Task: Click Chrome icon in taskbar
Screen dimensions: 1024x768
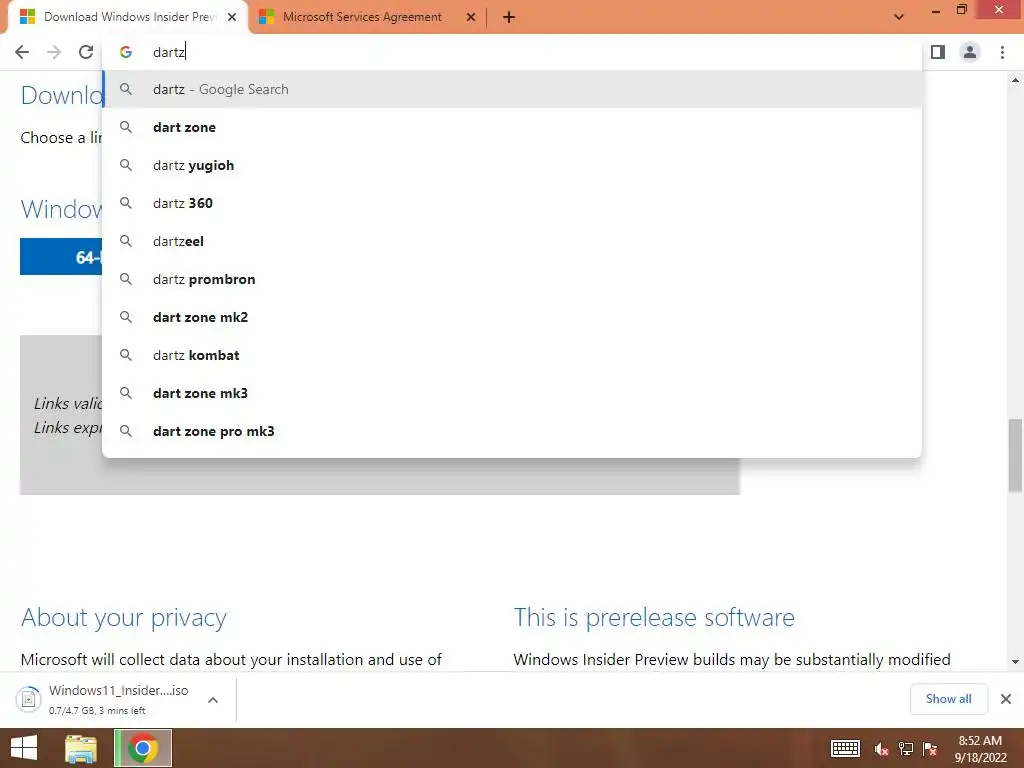Action: [143, 748]
